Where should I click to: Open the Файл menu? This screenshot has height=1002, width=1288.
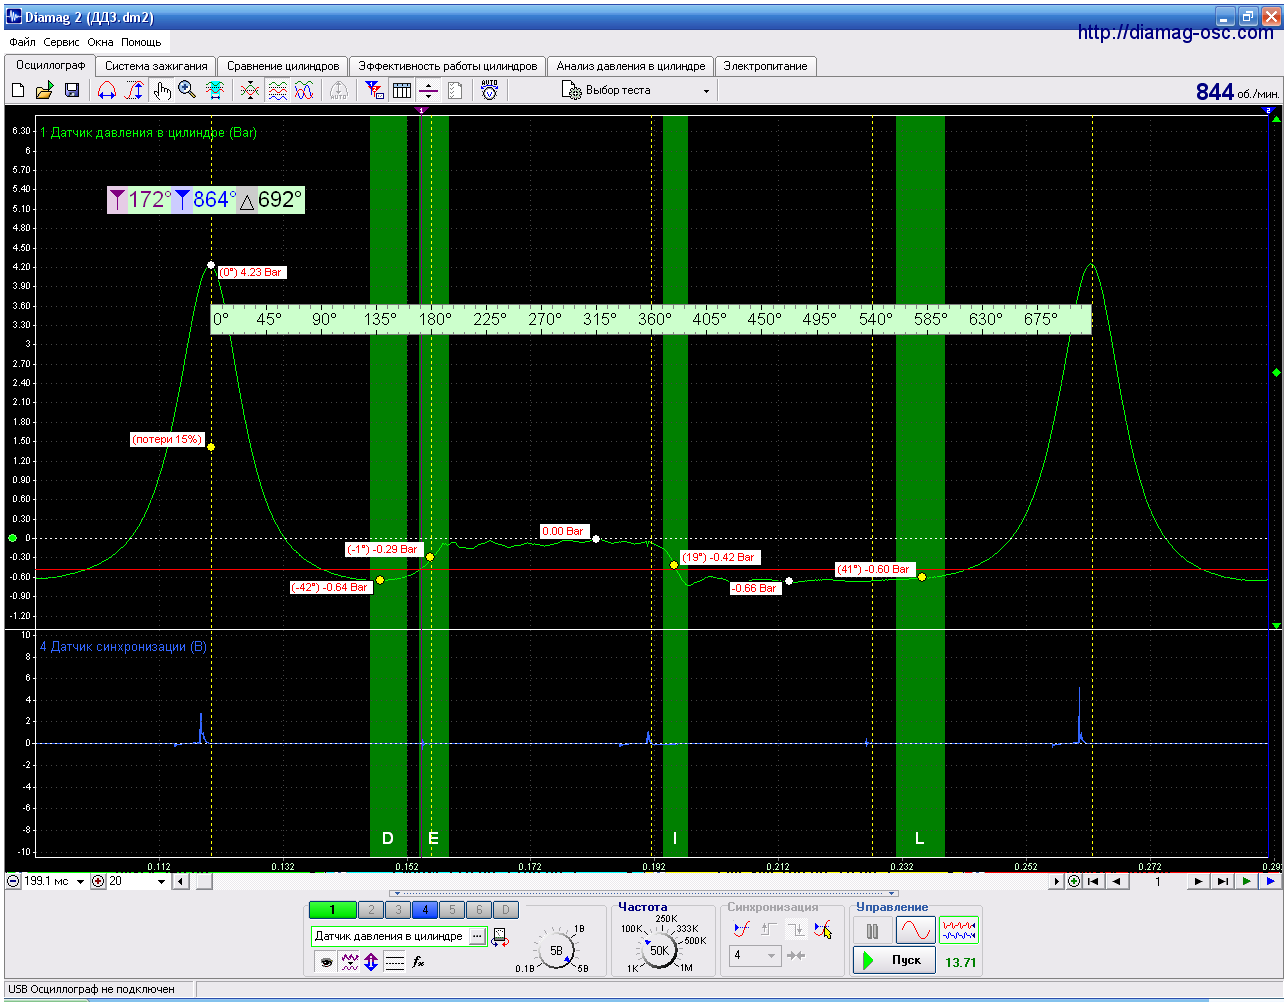tap(22, 42)
